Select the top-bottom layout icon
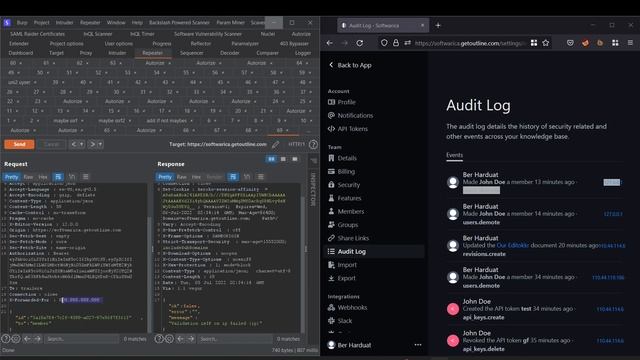640x360 pixels. (283, 159)
